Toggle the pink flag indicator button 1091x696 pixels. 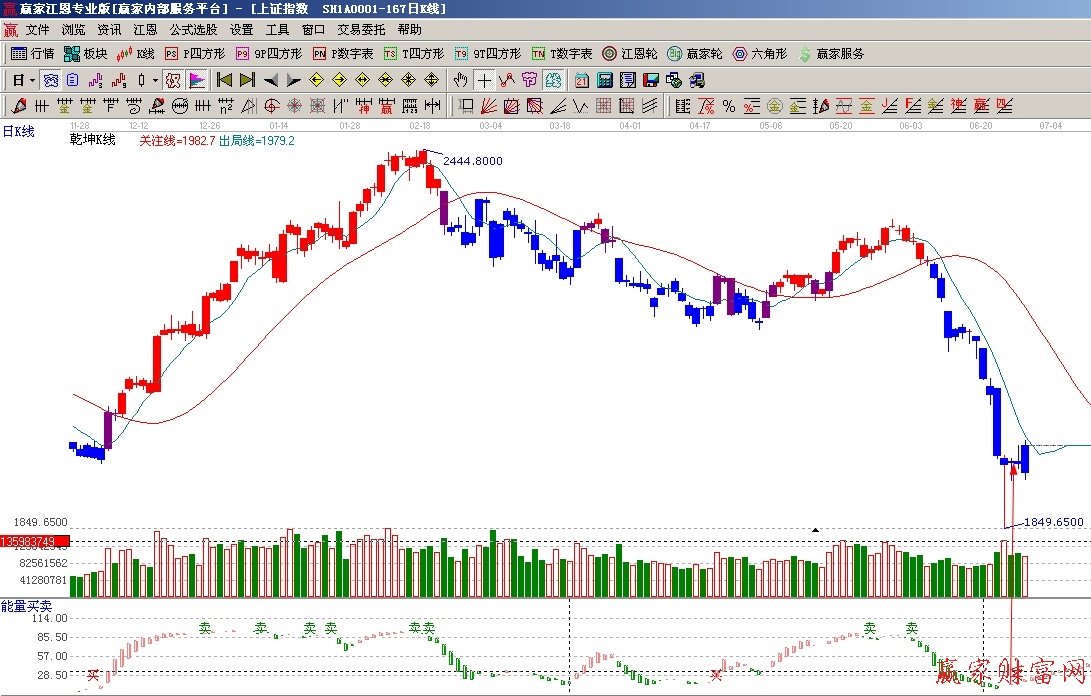(196, 80)
